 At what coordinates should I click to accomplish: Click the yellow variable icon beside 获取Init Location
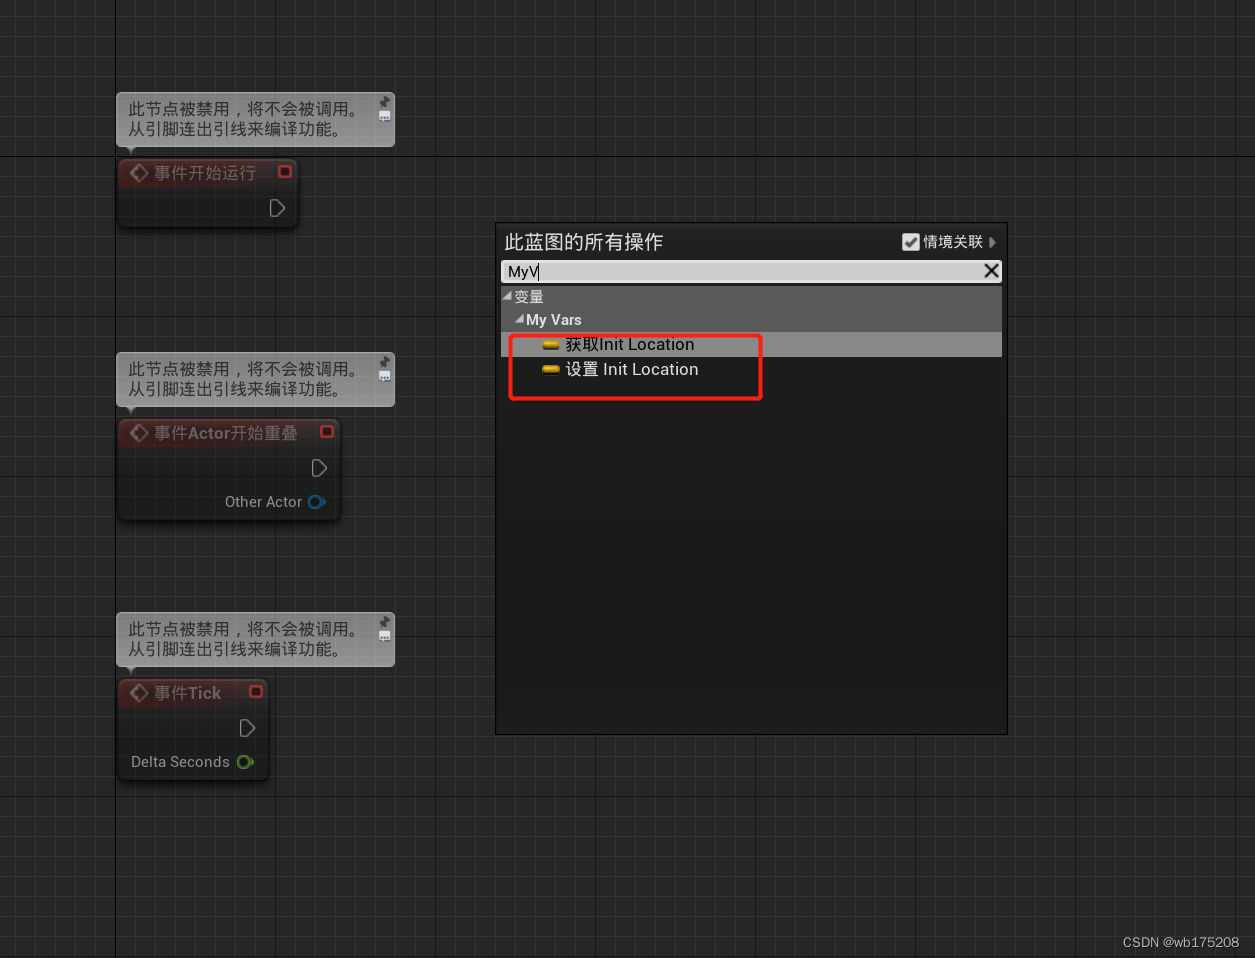coord(550,344)
